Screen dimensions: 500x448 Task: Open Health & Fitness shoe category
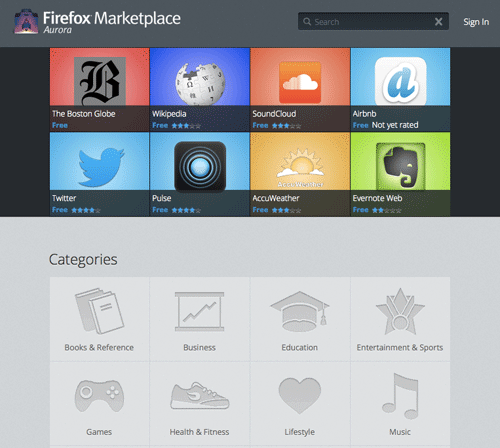tap(200, 404)
